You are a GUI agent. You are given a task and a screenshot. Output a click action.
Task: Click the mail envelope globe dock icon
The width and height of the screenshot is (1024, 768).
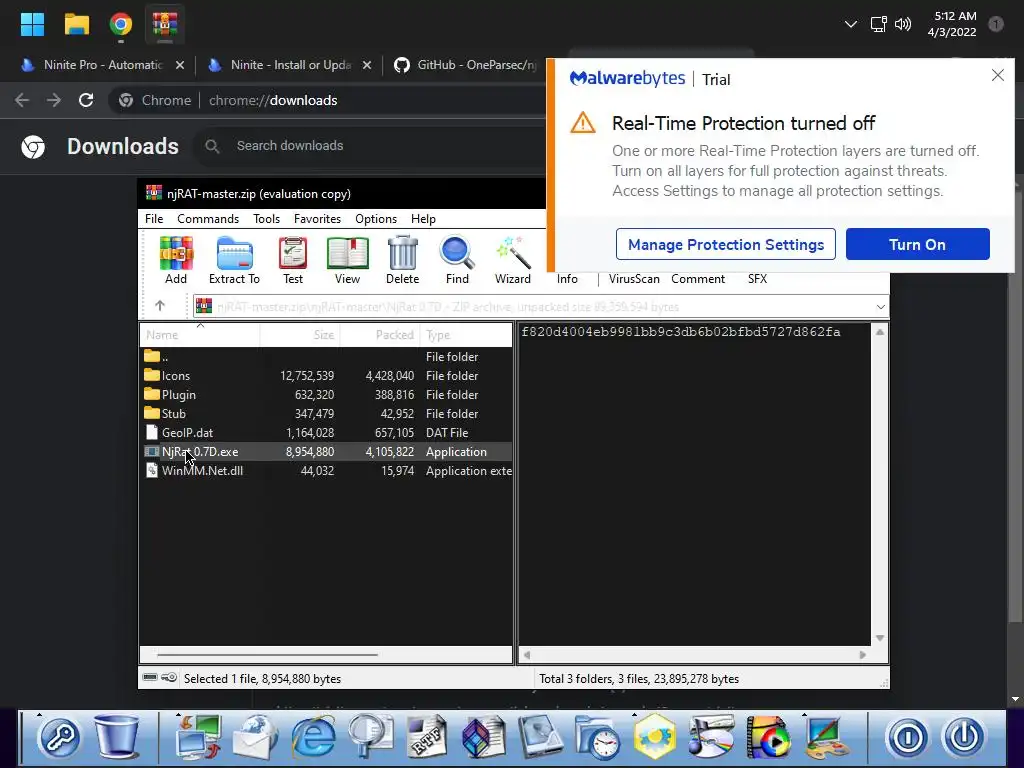point(255,737)
